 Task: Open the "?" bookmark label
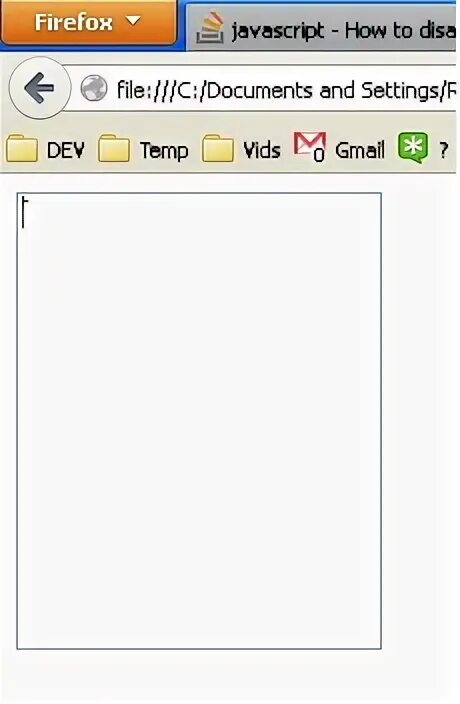(444, 150)
